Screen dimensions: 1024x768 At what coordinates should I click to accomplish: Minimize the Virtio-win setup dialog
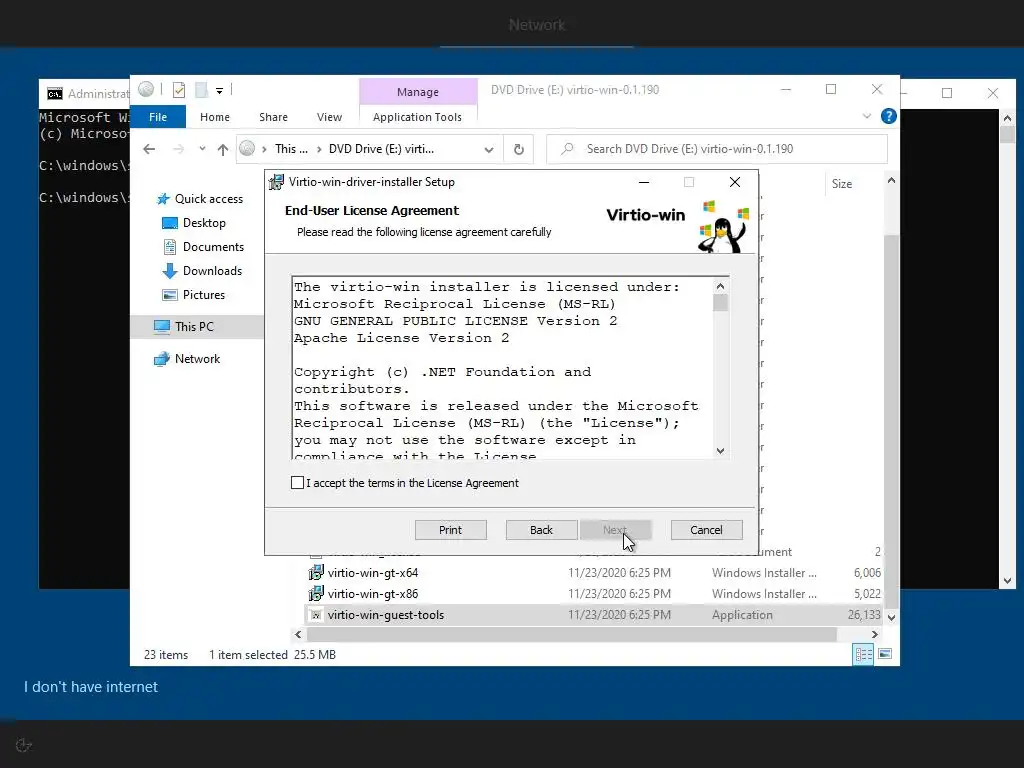pyautogui.click(x=644, y=182)
